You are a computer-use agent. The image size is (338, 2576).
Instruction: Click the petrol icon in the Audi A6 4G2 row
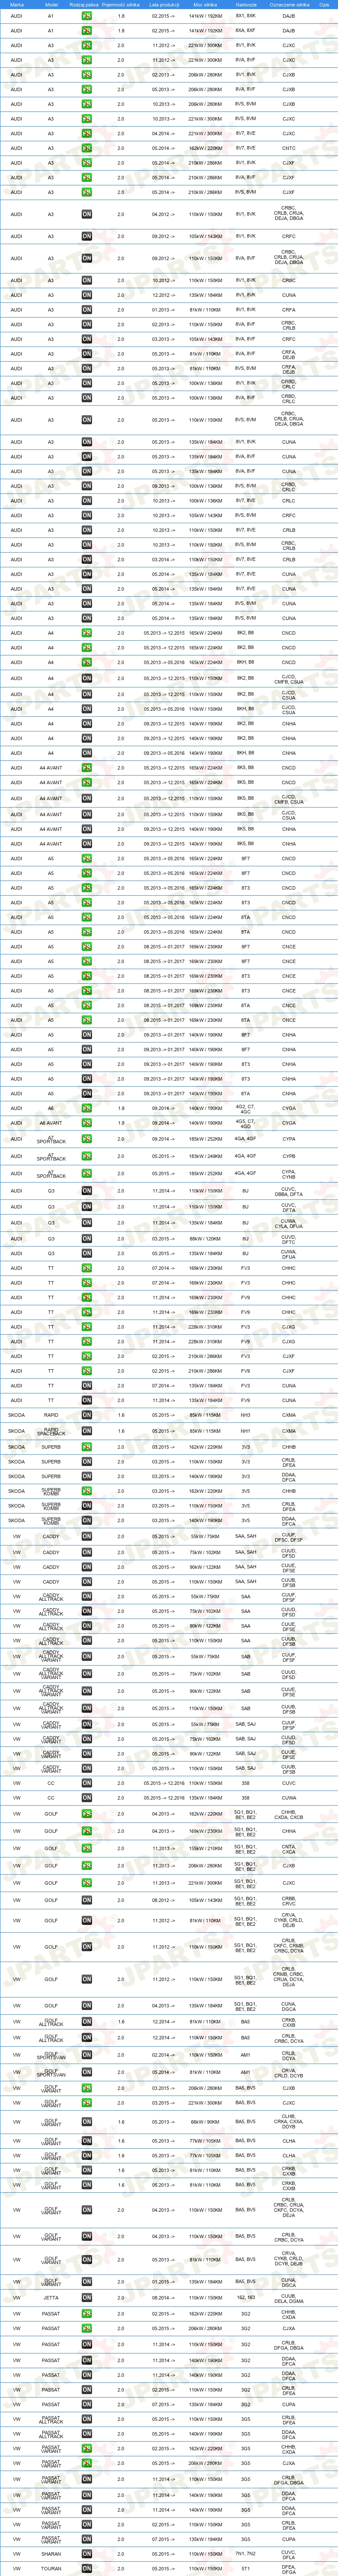coord(87,1108)
